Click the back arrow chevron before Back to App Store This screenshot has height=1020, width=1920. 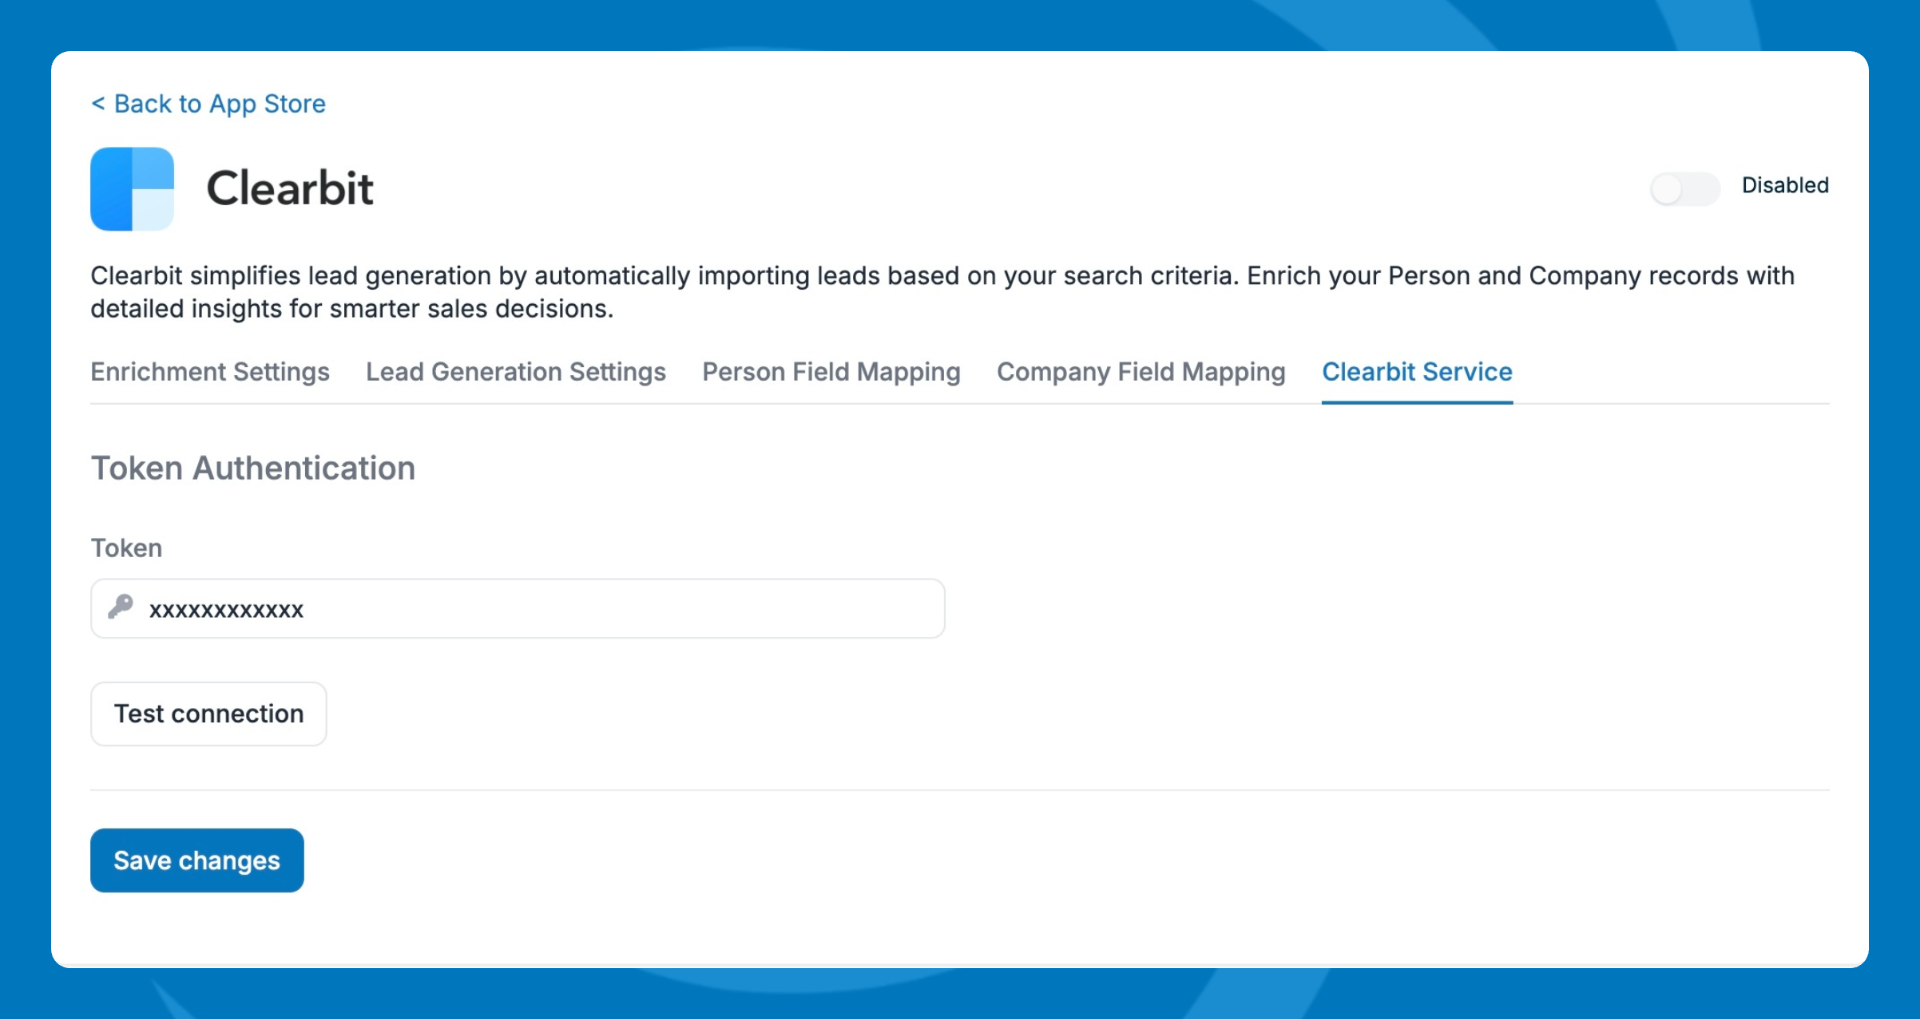[98, 104]
